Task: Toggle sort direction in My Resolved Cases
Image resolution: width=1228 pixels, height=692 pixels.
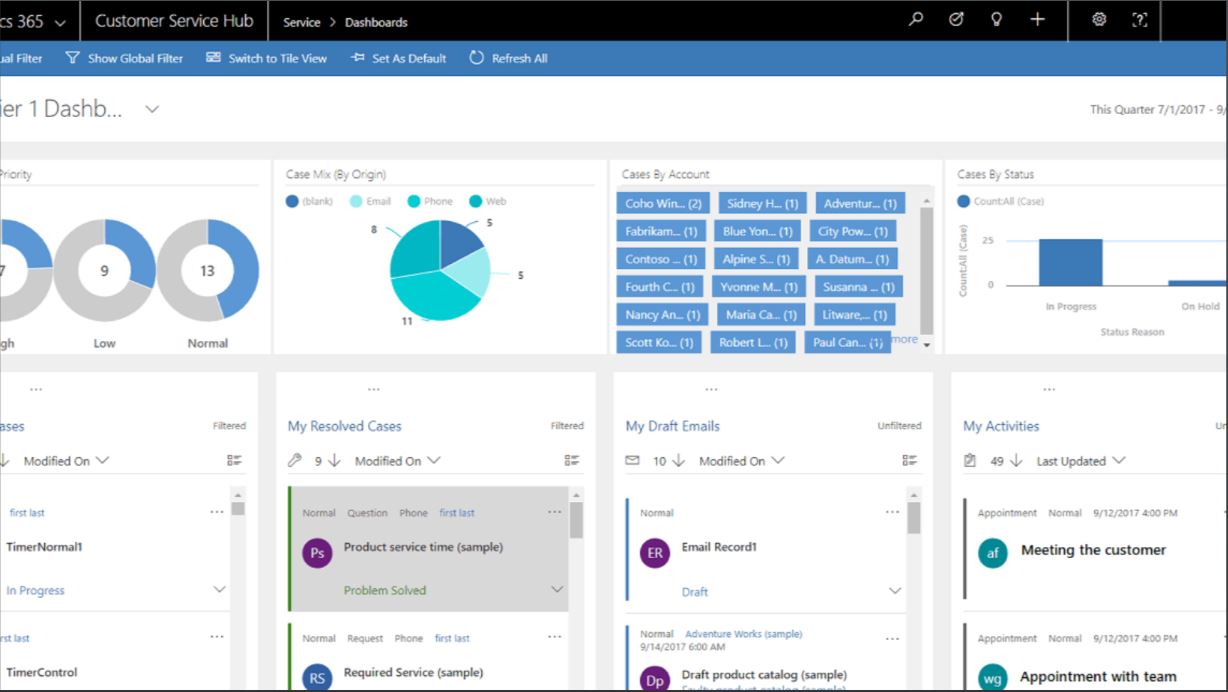Action: (x=334, y=461)
